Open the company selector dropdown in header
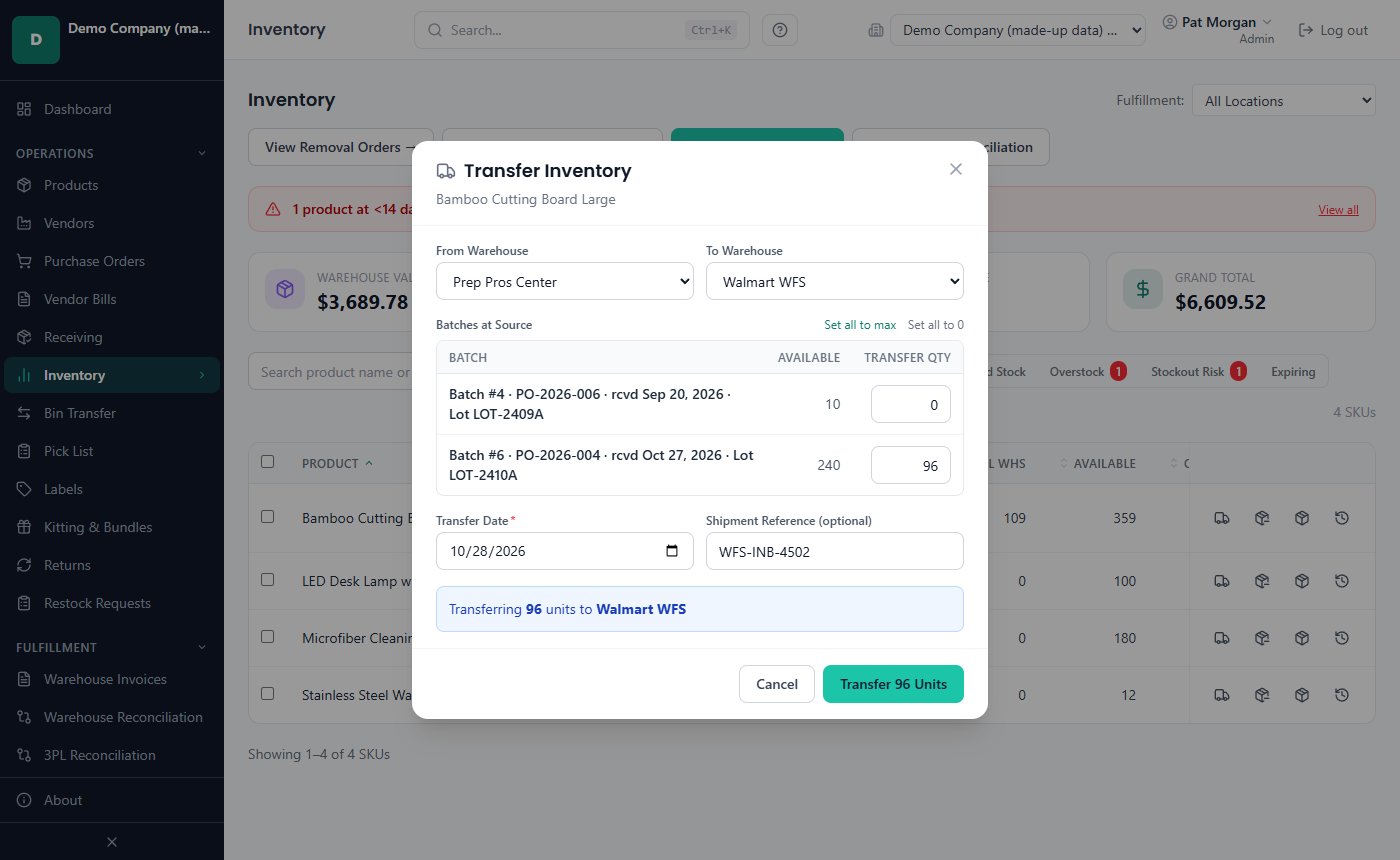Screen dimensions: 1400x860 (x=1018, y=30)
